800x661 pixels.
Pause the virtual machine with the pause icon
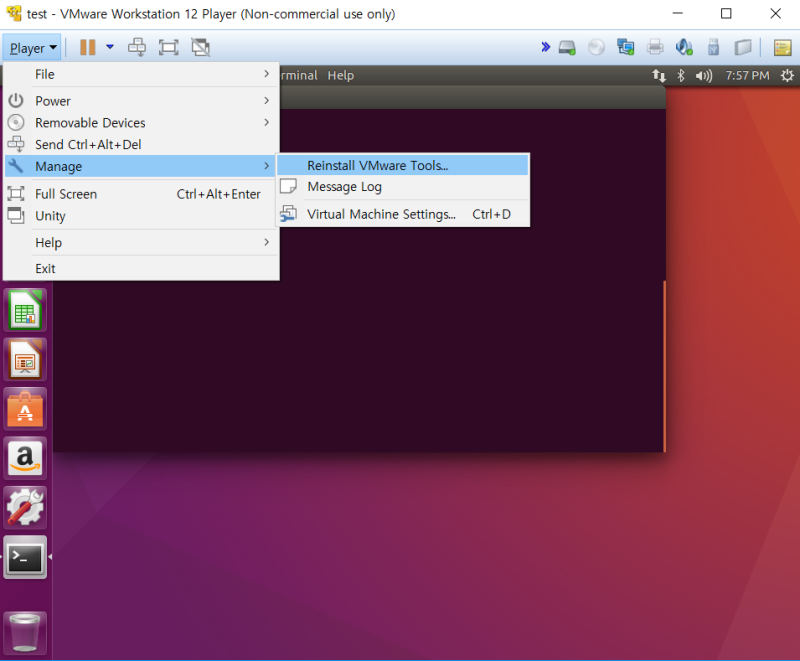coord(88,47)
